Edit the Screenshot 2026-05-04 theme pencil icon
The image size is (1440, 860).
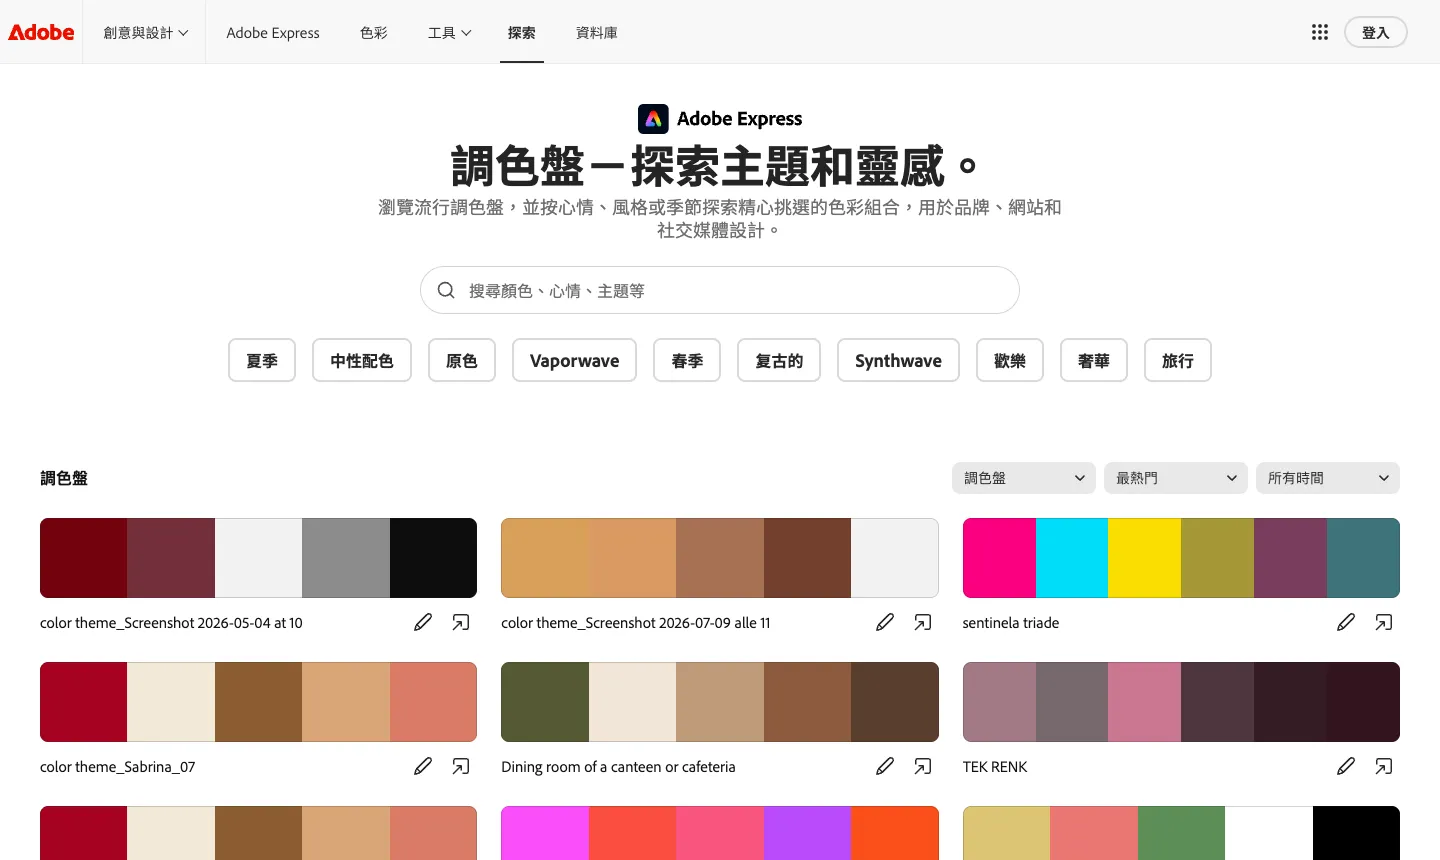point(423,622)
